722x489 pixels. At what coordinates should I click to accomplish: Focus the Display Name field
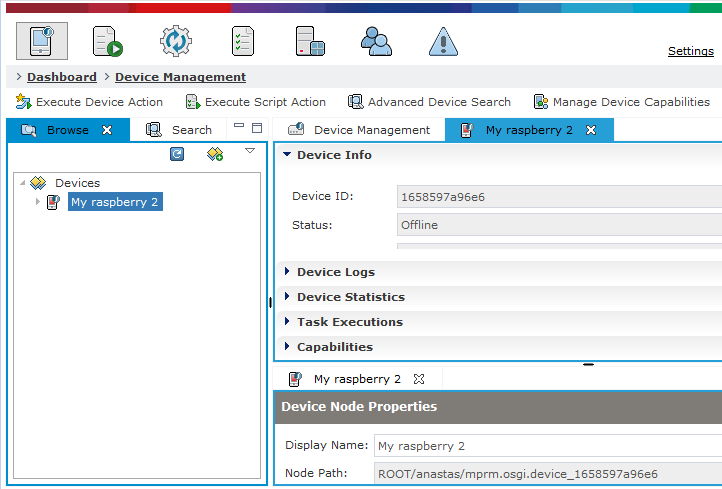pos(548,446)
